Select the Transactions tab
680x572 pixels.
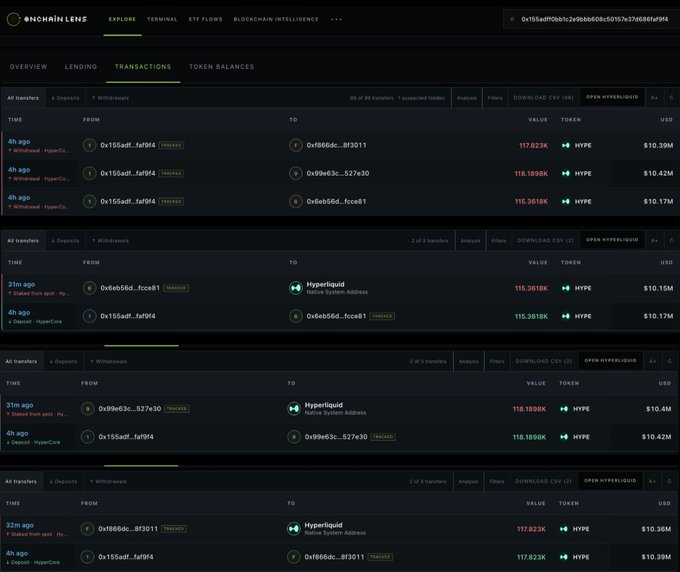point(143,67)
